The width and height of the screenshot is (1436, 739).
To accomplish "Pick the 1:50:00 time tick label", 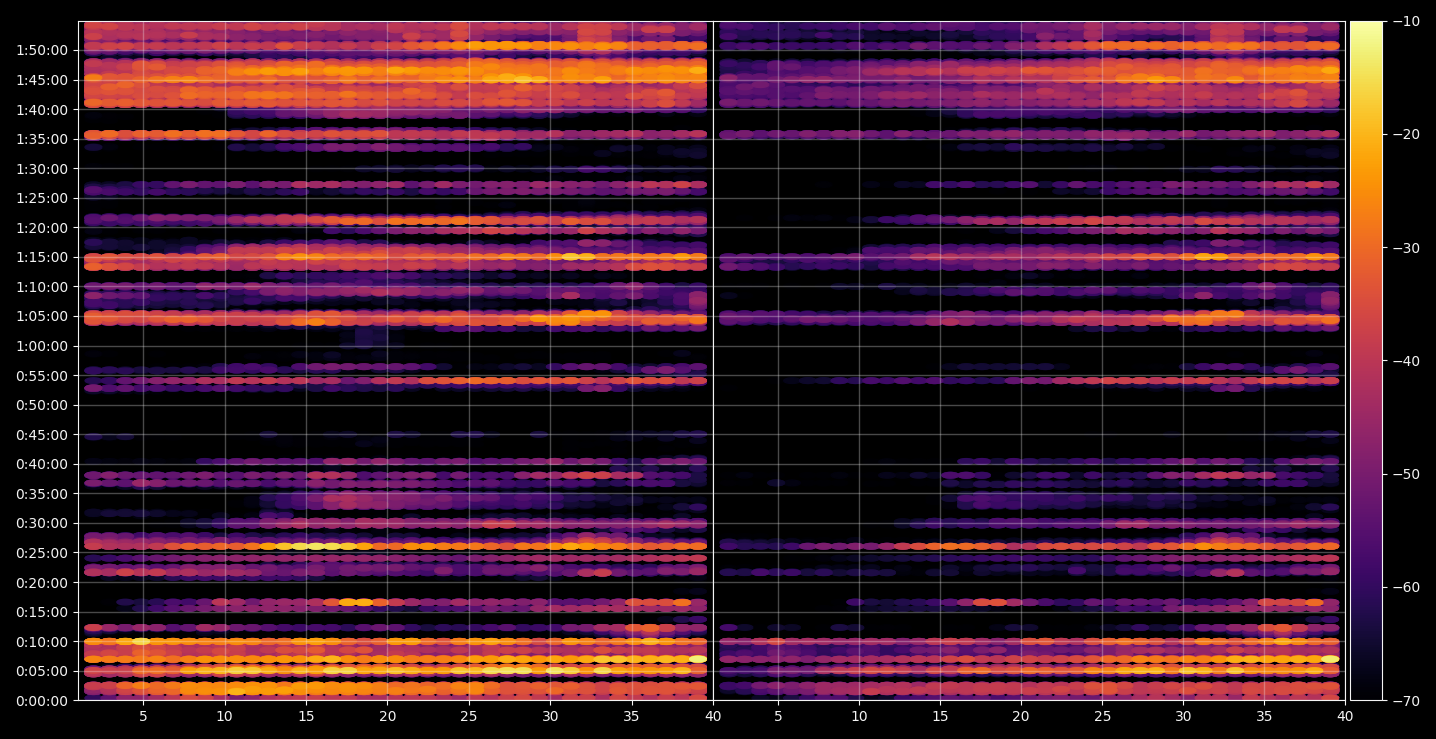I will coord(42,51).
